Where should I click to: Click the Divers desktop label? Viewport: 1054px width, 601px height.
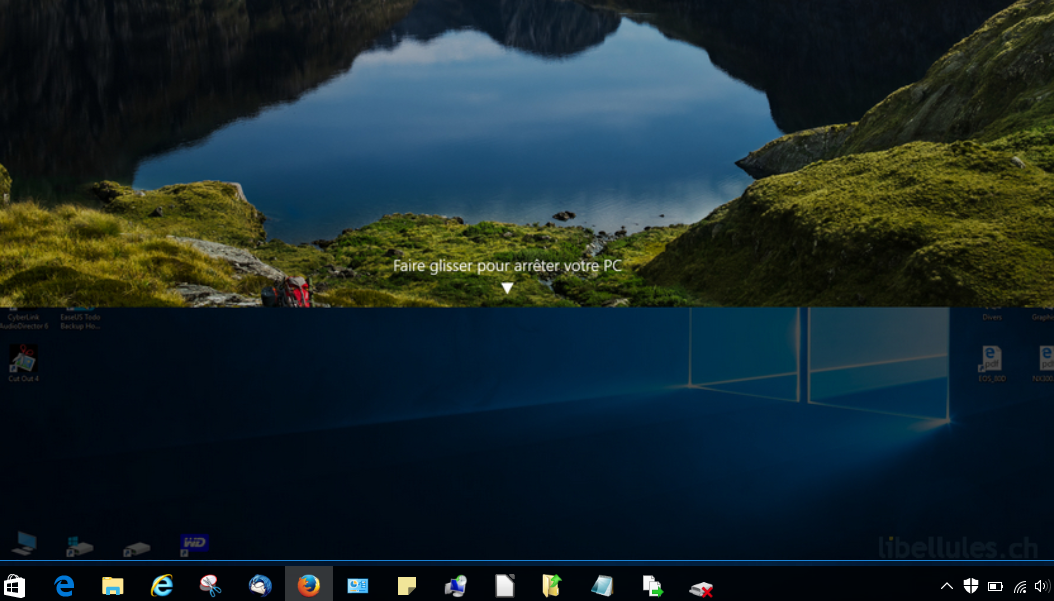coord(992,317)
